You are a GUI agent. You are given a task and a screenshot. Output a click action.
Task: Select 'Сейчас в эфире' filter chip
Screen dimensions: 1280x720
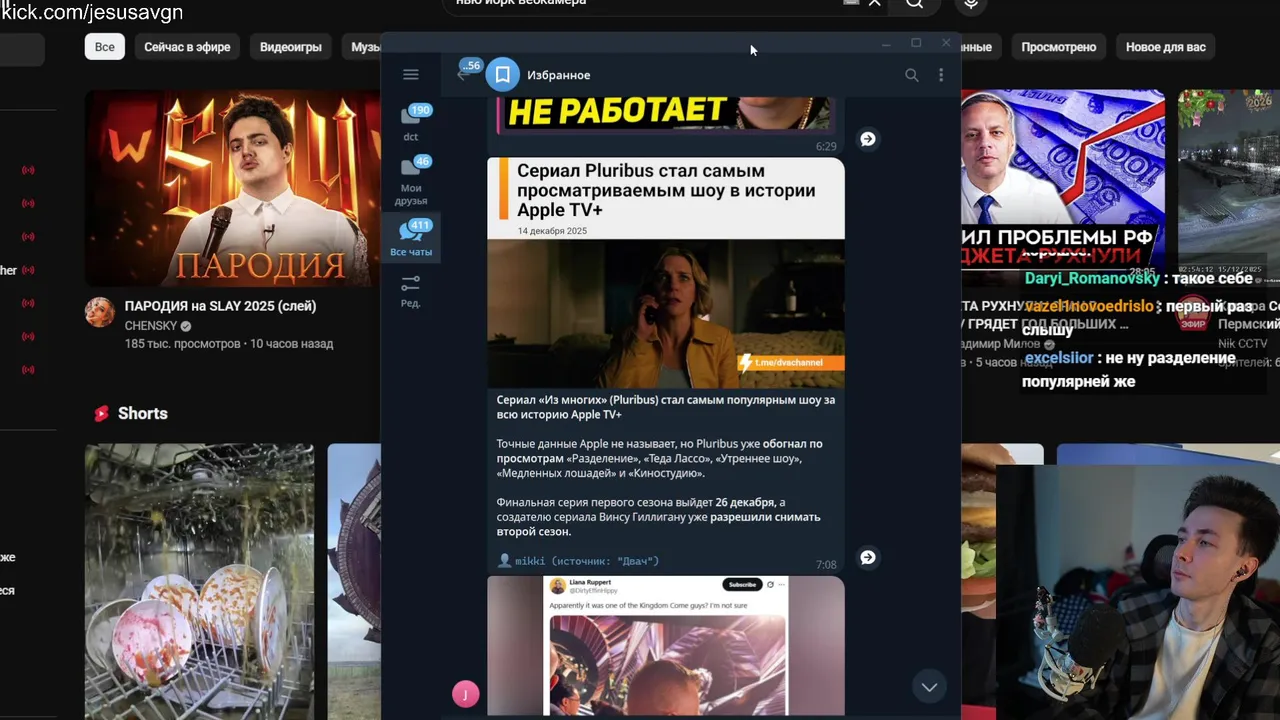[x=187, y=47]
